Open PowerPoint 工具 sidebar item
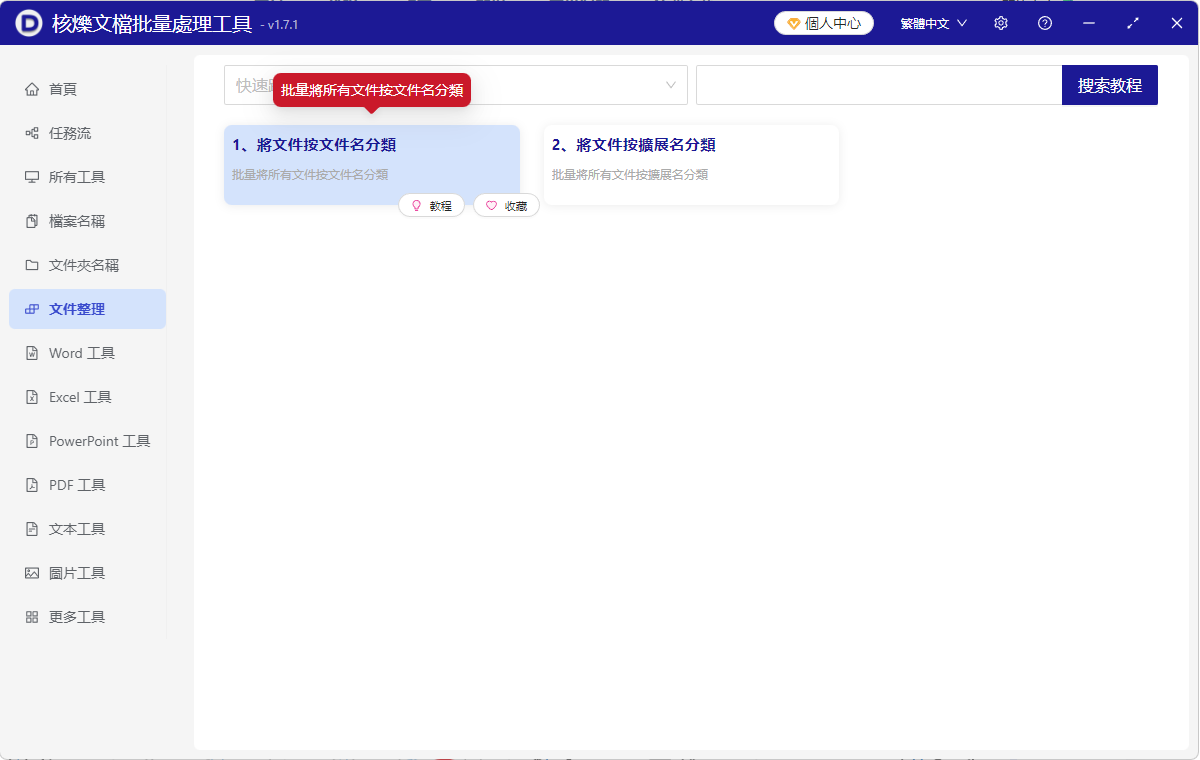1200x760 pixels. [x=88, y=441]
